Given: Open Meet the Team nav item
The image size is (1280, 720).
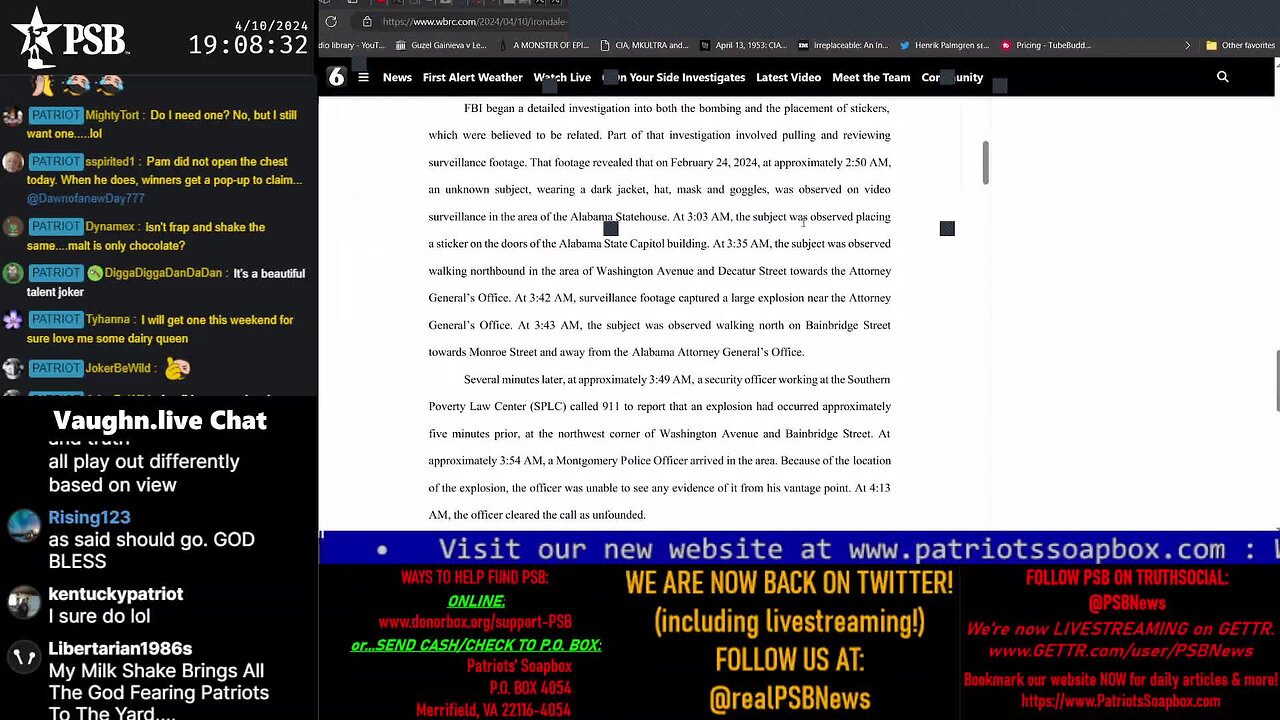Looking at the screenshot, I should (x=871, y=77).
